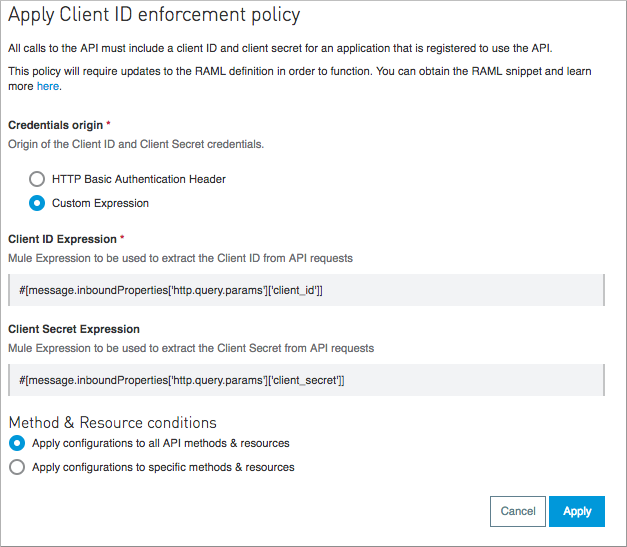Viewport: 627px width, 547px height.
Task: Click the 'Apply configurations to all API' label
Action: coord(160,443)
